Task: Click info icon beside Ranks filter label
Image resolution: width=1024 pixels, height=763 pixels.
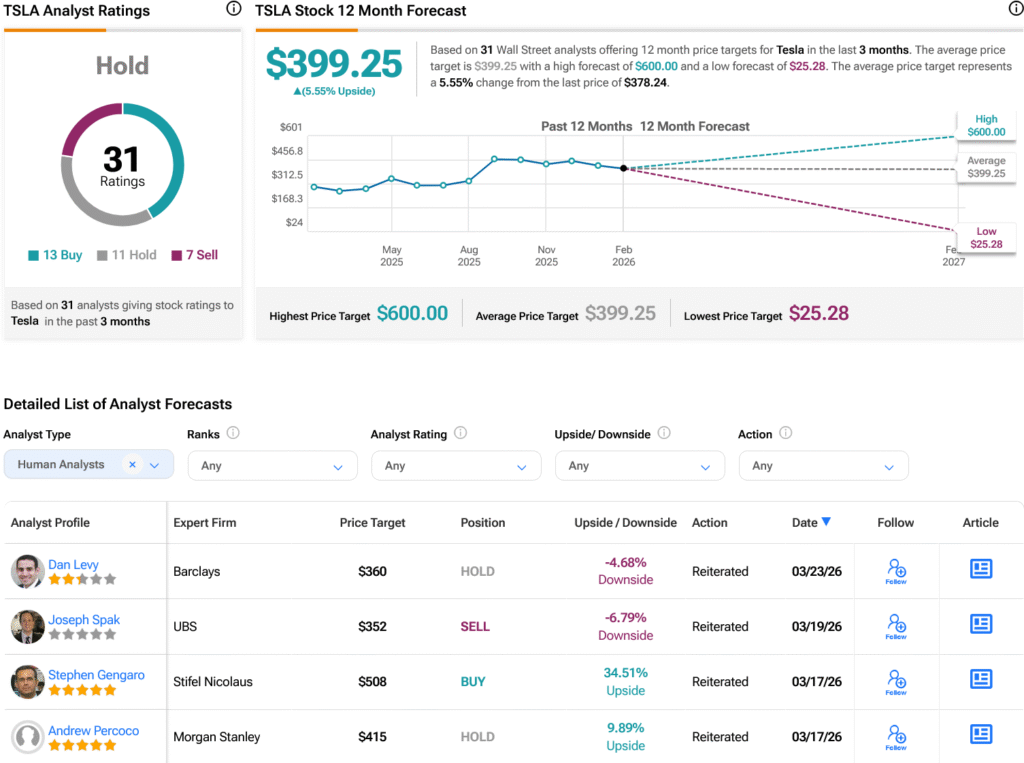Action: 232,433
